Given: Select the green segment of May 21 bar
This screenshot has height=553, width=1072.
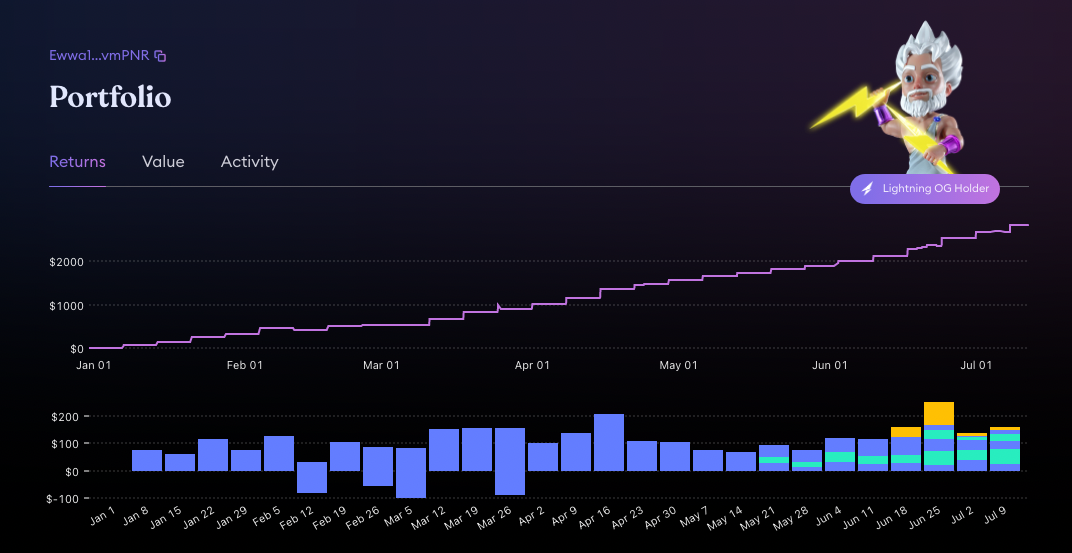Looking at the screenshot, I should click(x=774, y=460).
